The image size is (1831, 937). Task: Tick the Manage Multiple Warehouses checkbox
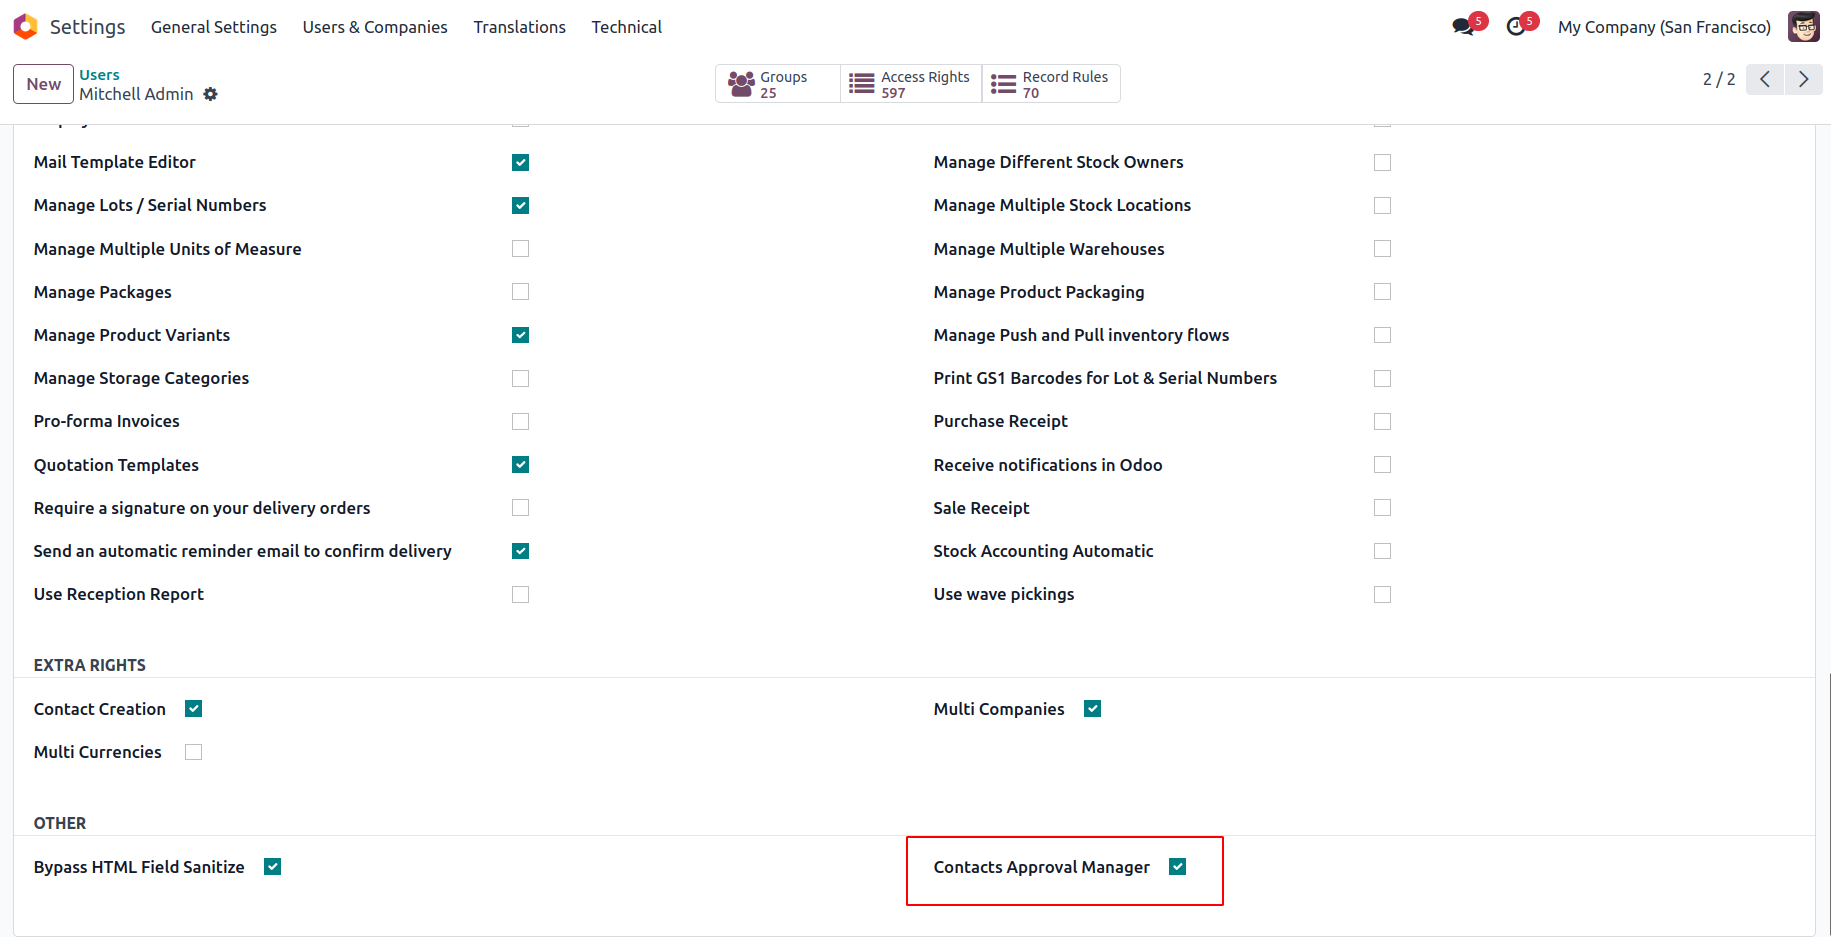click(1382, 249)
